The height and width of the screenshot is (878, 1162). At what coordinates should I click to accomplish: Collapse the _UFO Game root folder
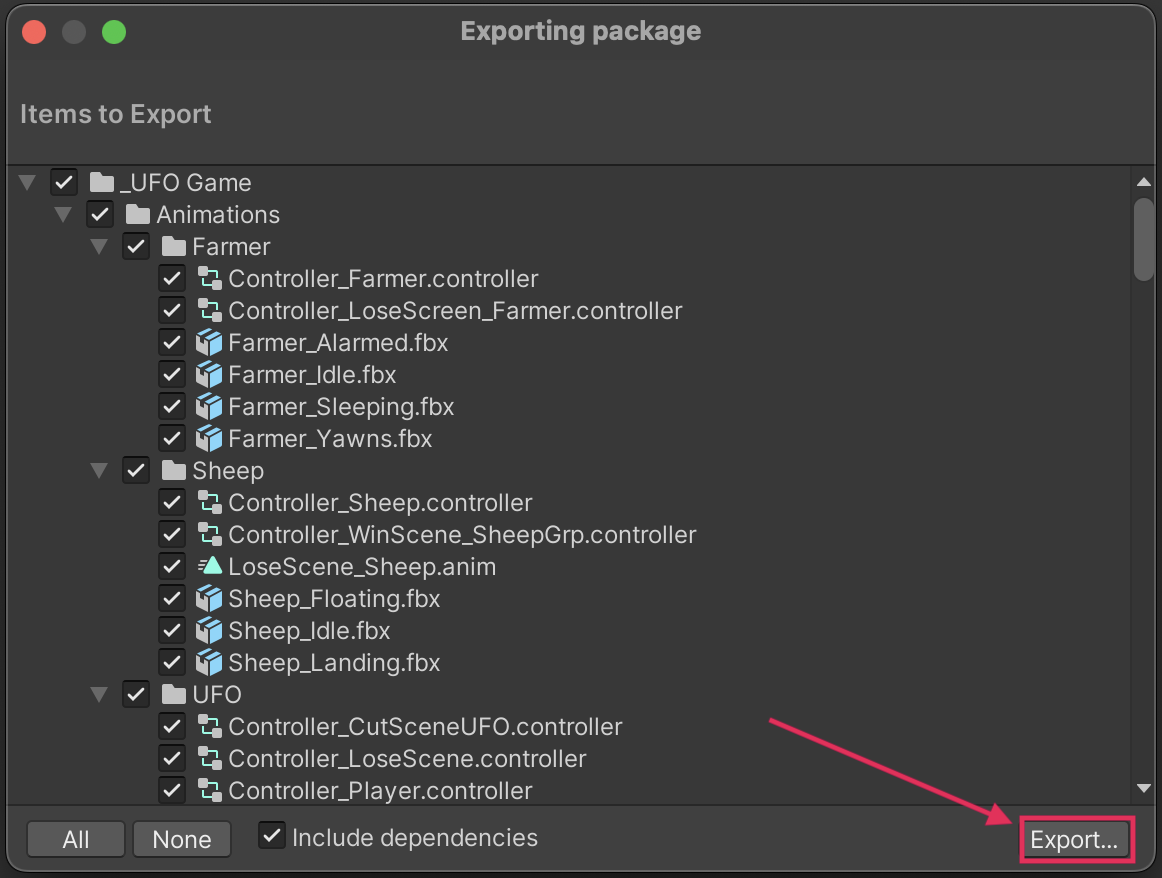tap(28, 183)
